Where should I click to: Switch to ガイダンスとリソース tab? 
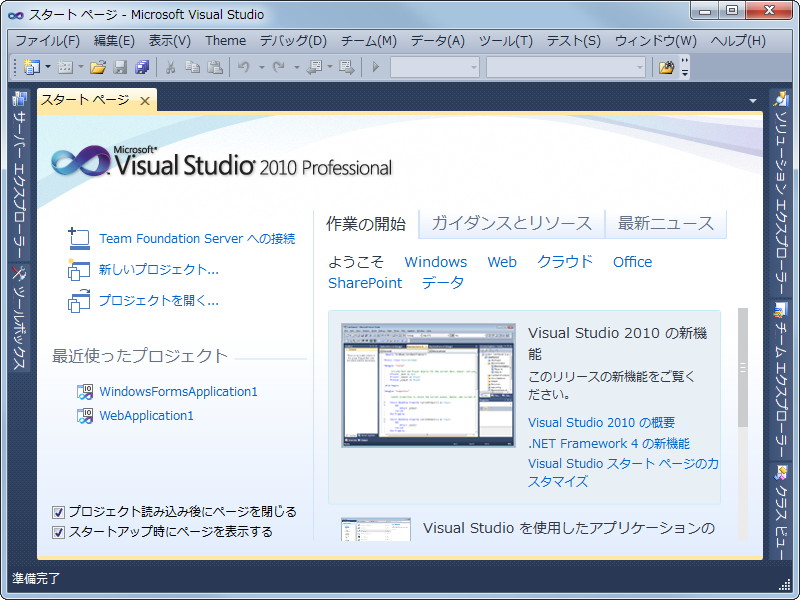[512, 223]
